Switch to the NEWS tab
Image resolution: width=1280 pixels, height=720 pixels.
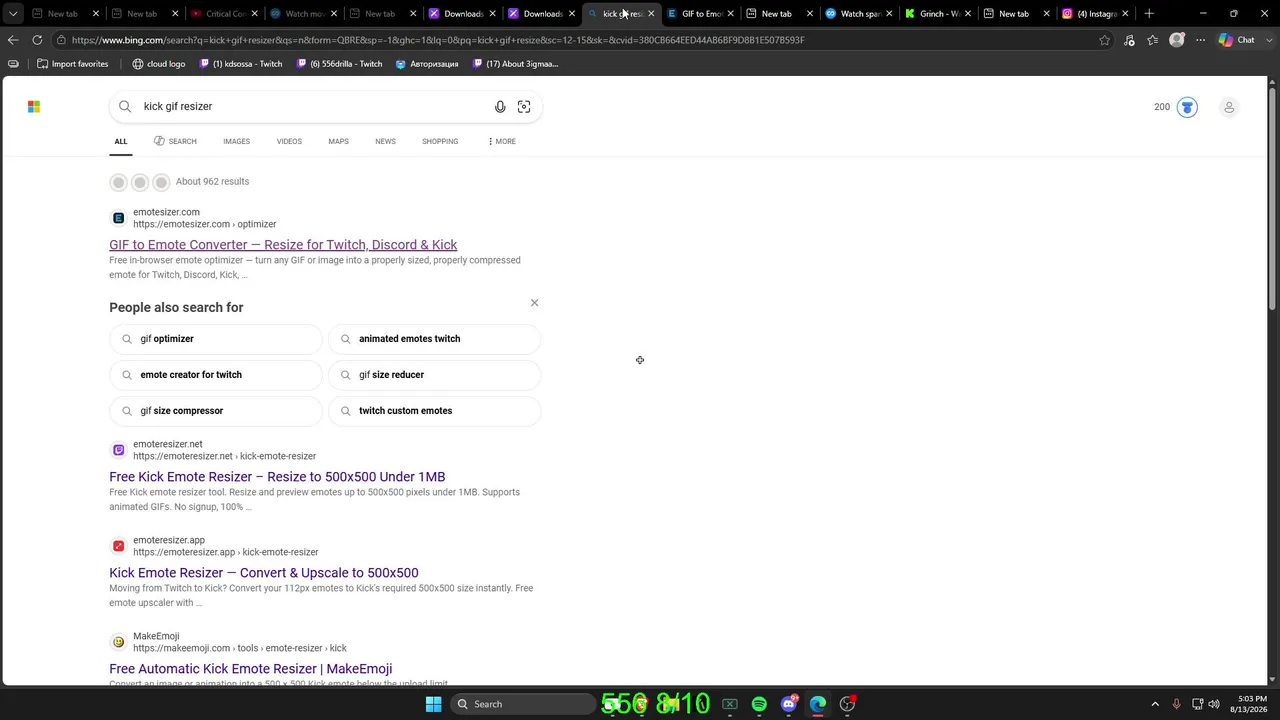click(x=385, y=141)
